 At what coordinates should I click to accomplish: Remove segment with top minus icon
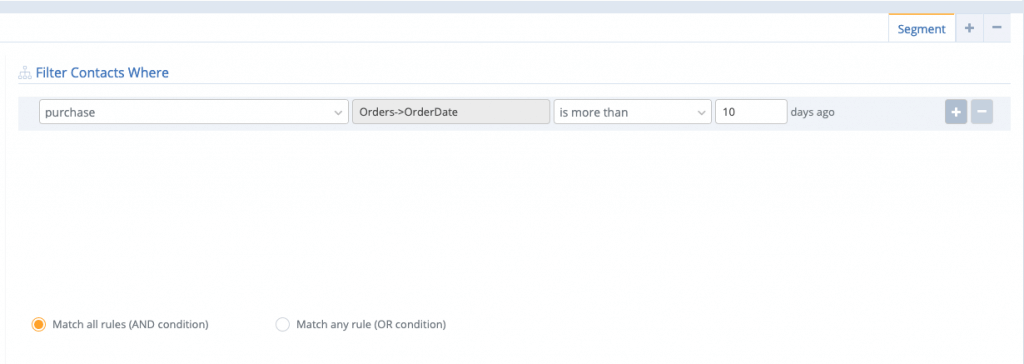coord(997,28)
